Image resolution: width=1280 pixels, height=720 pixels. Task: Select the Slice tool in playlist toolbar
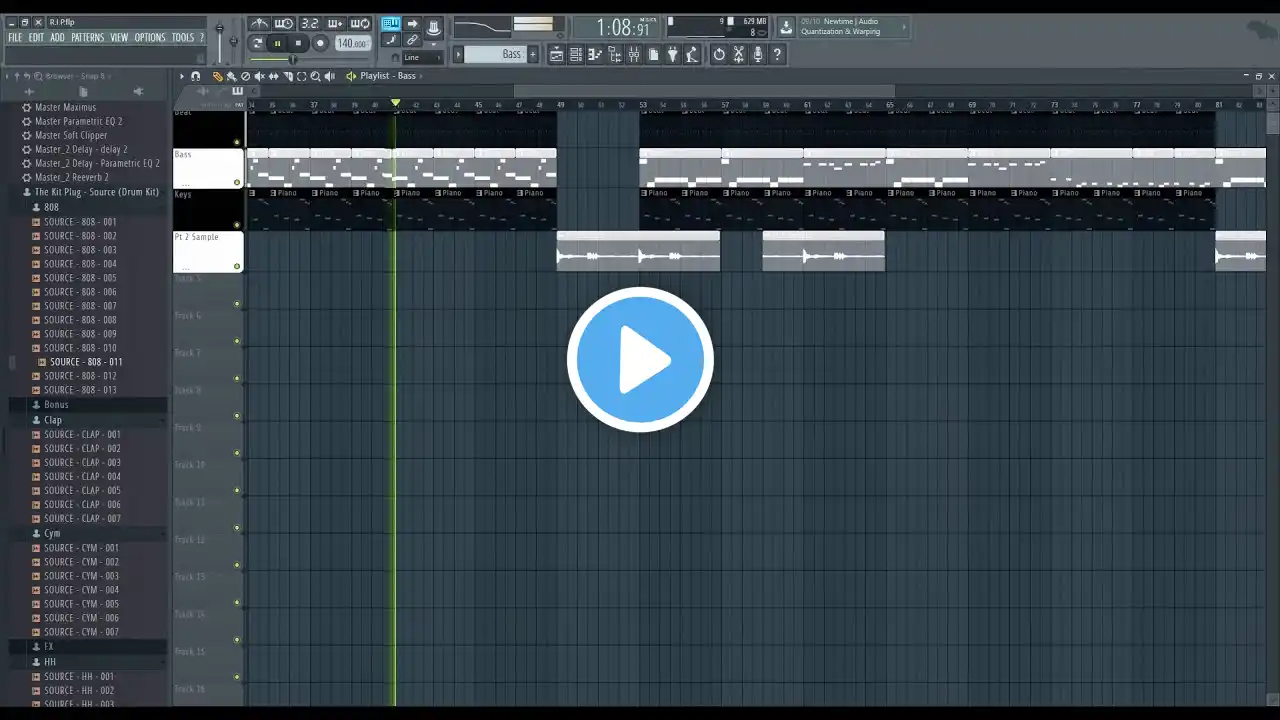[x=288, y=76]
